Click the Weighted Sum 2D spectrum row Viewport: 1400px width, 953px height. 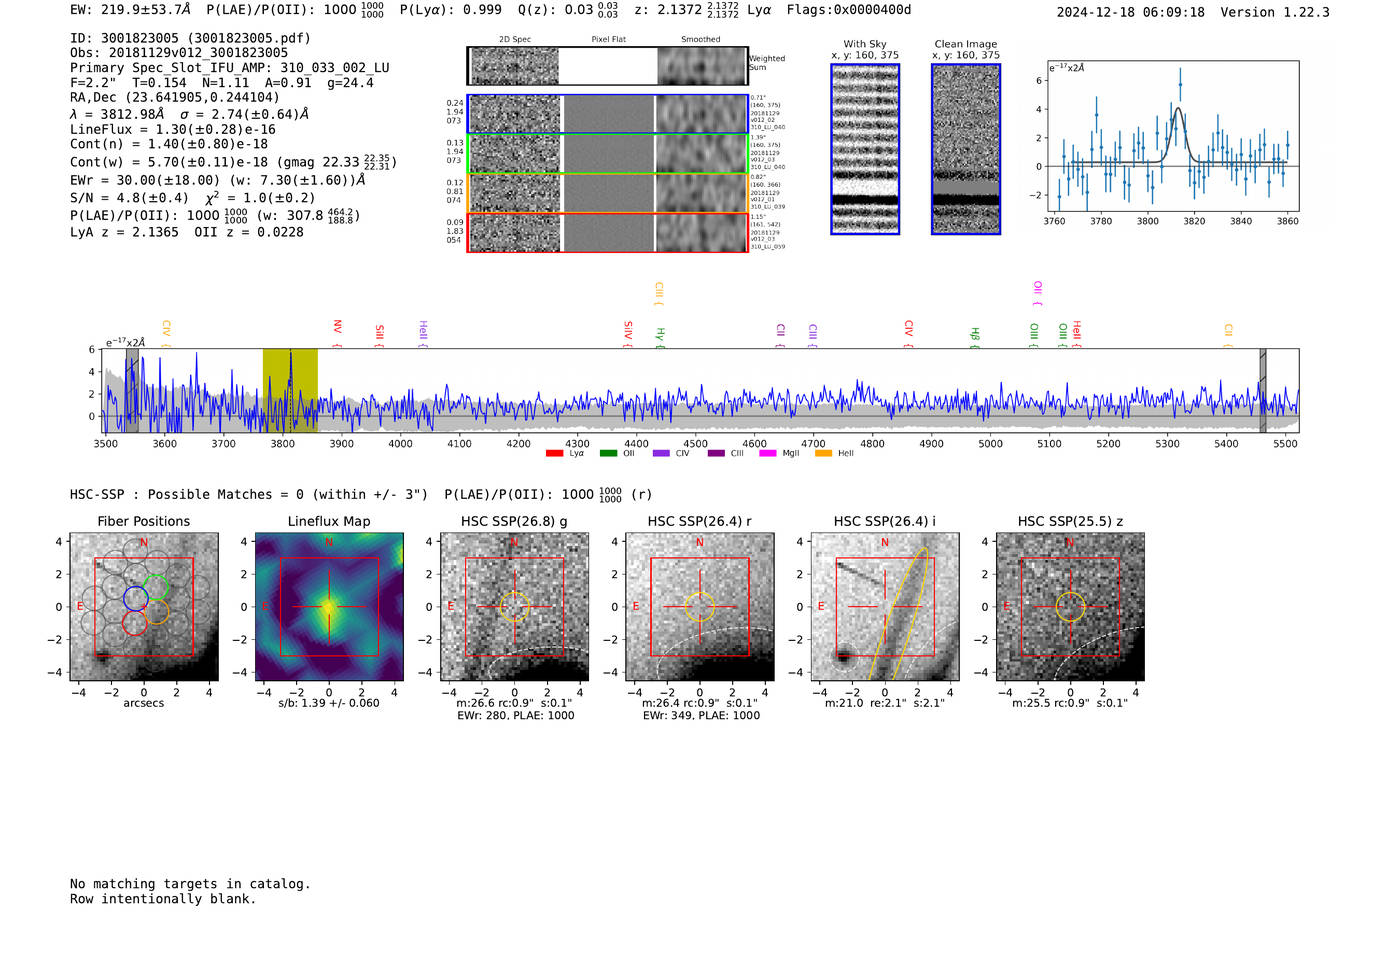[x=607, y=66]
